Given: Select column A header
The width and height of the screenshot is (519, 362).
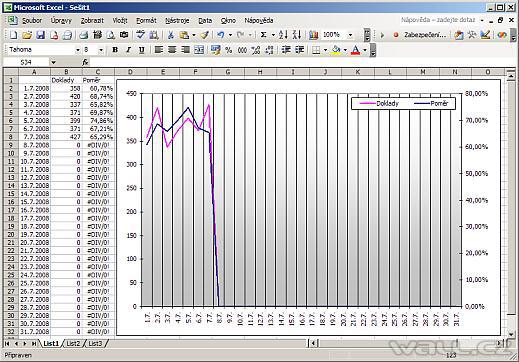Looking at the screenshot, I should coord(34,72).
